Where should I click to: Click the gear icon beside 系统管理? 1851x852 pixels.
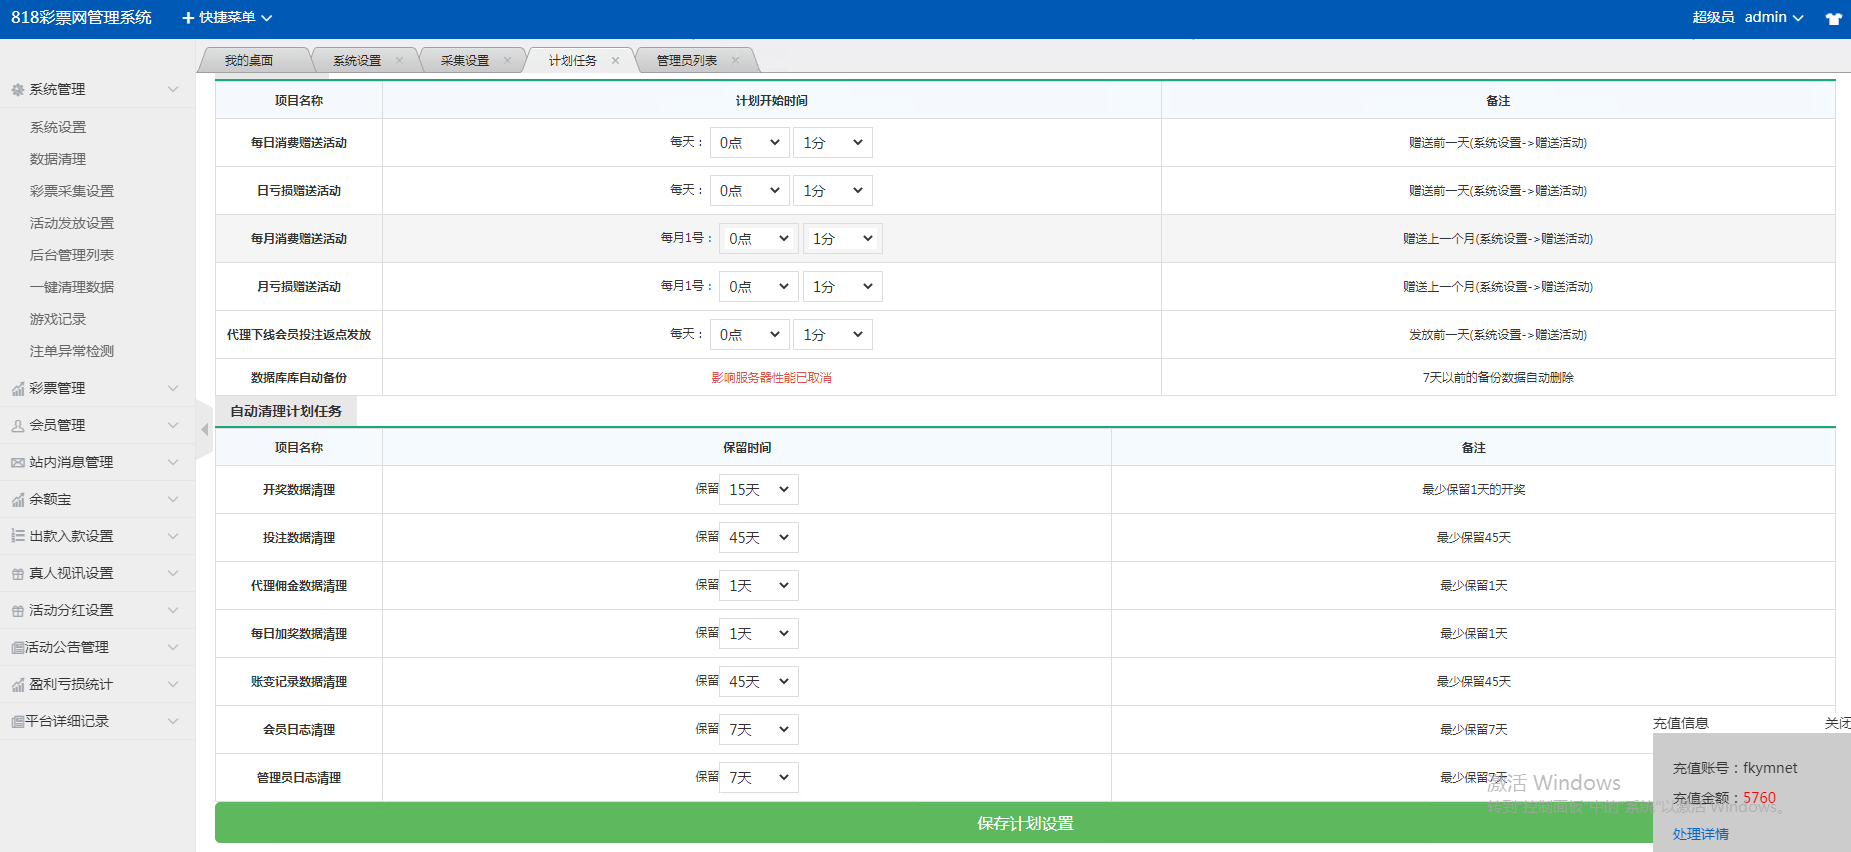[17, 90]
